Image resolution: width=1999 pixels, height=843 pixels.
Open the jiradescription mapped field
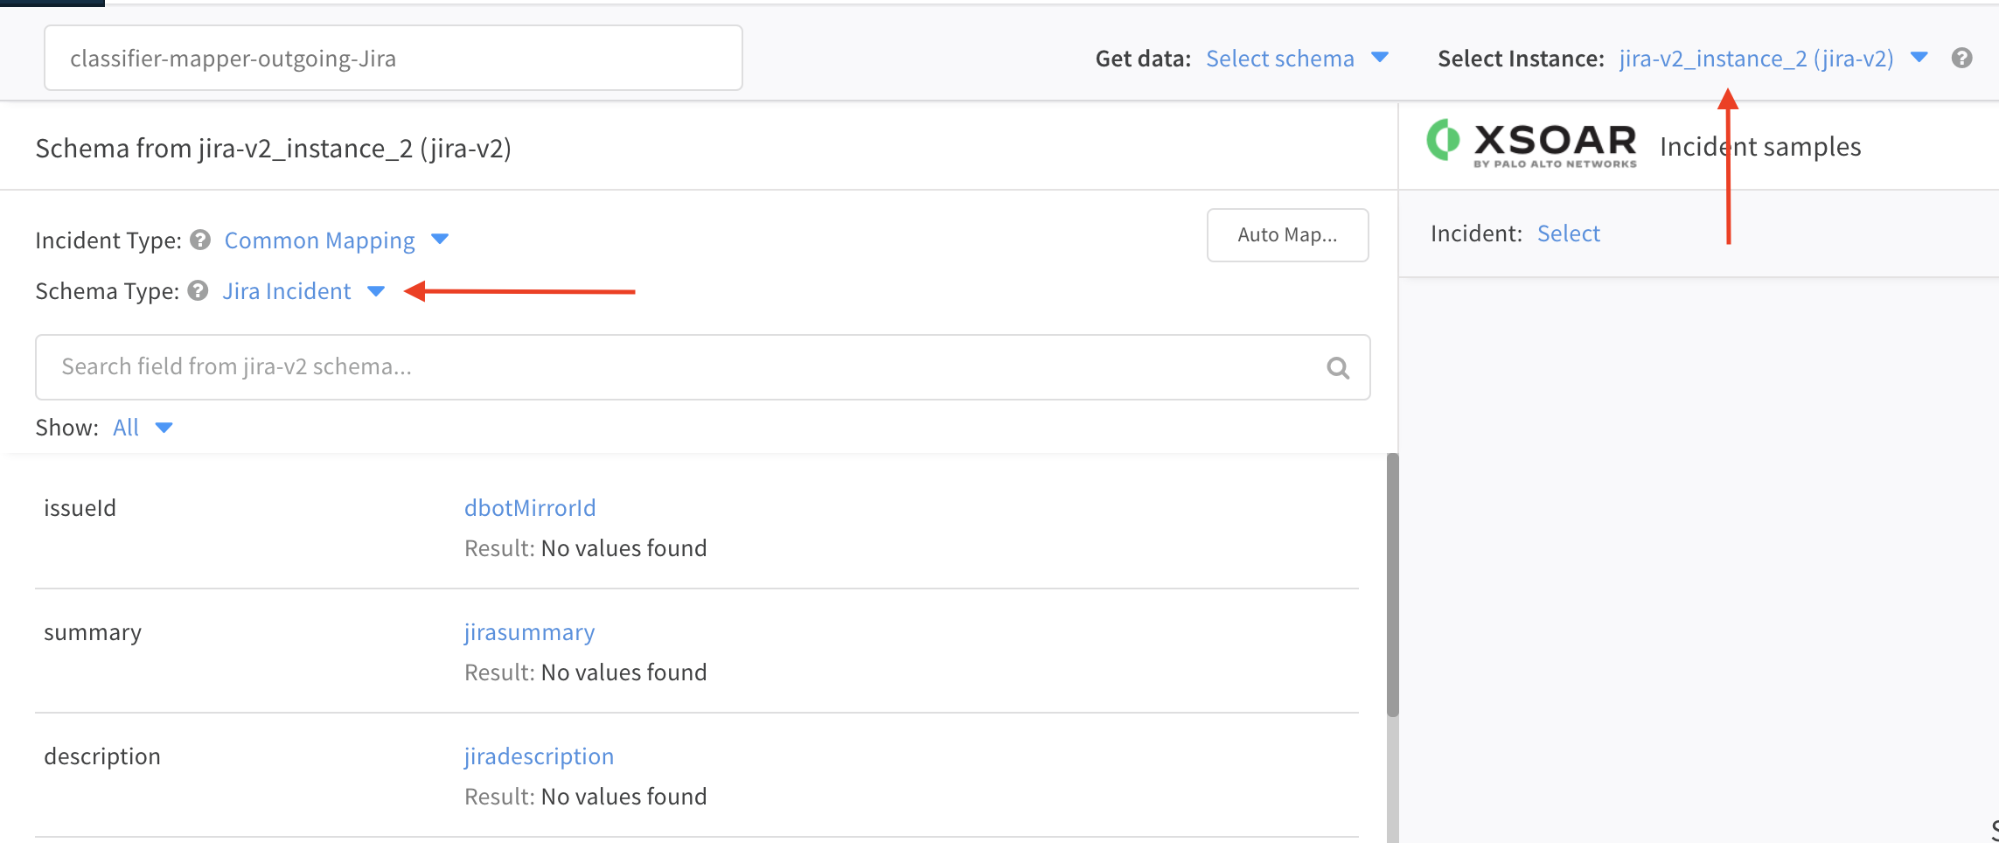click(x=538, y=757)
